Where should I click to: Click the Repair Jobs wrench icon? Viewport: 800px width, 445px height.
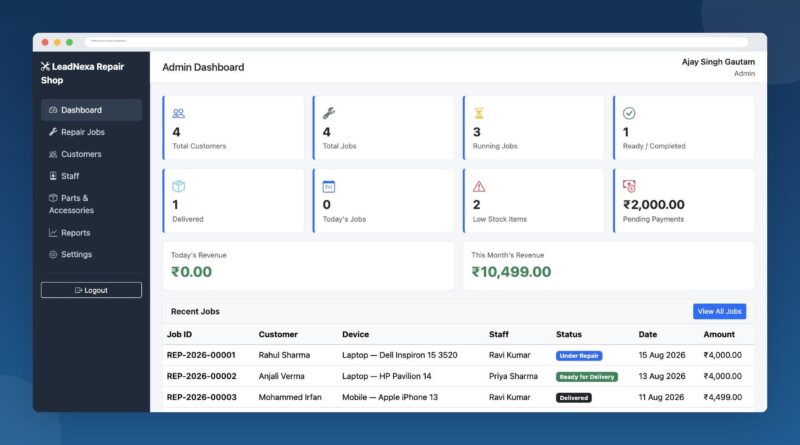(53, 132)
